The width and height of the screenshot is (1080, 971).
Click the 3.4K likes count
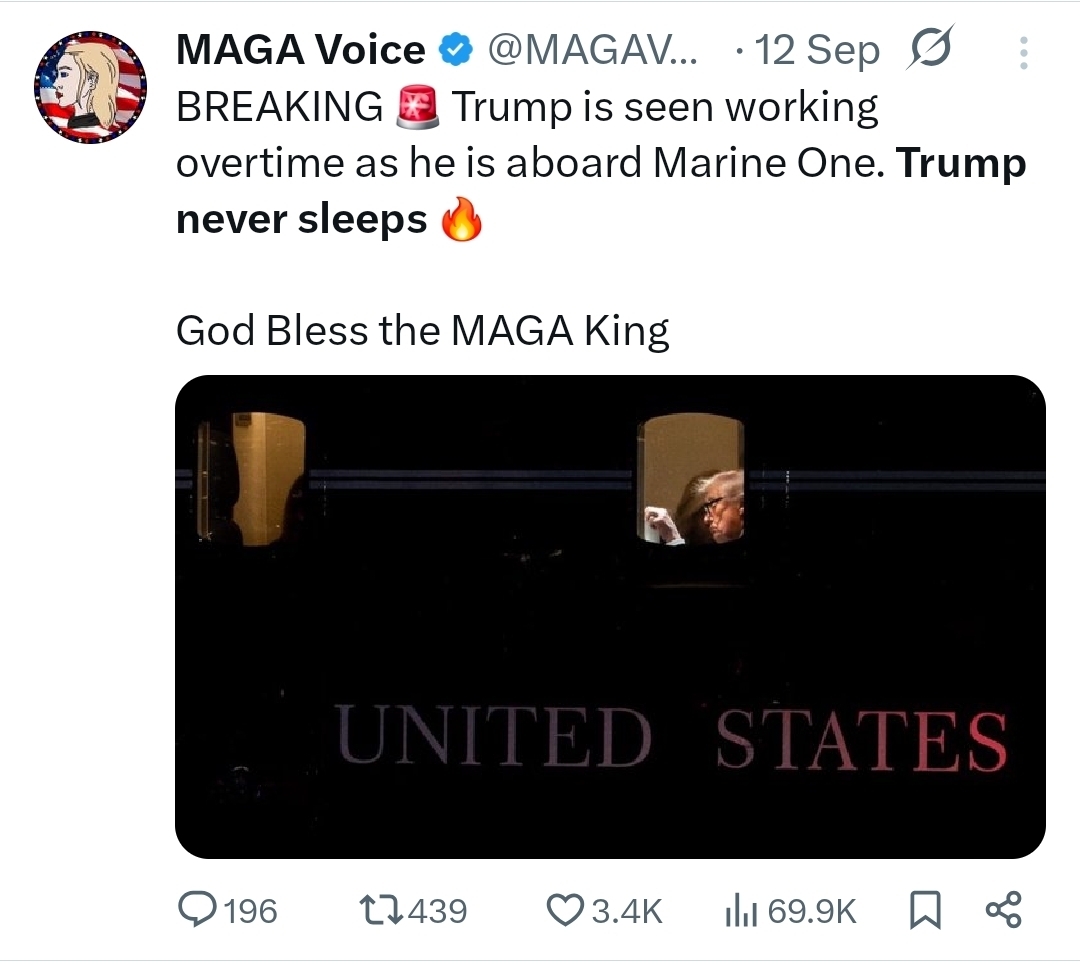tap(626, 910)
